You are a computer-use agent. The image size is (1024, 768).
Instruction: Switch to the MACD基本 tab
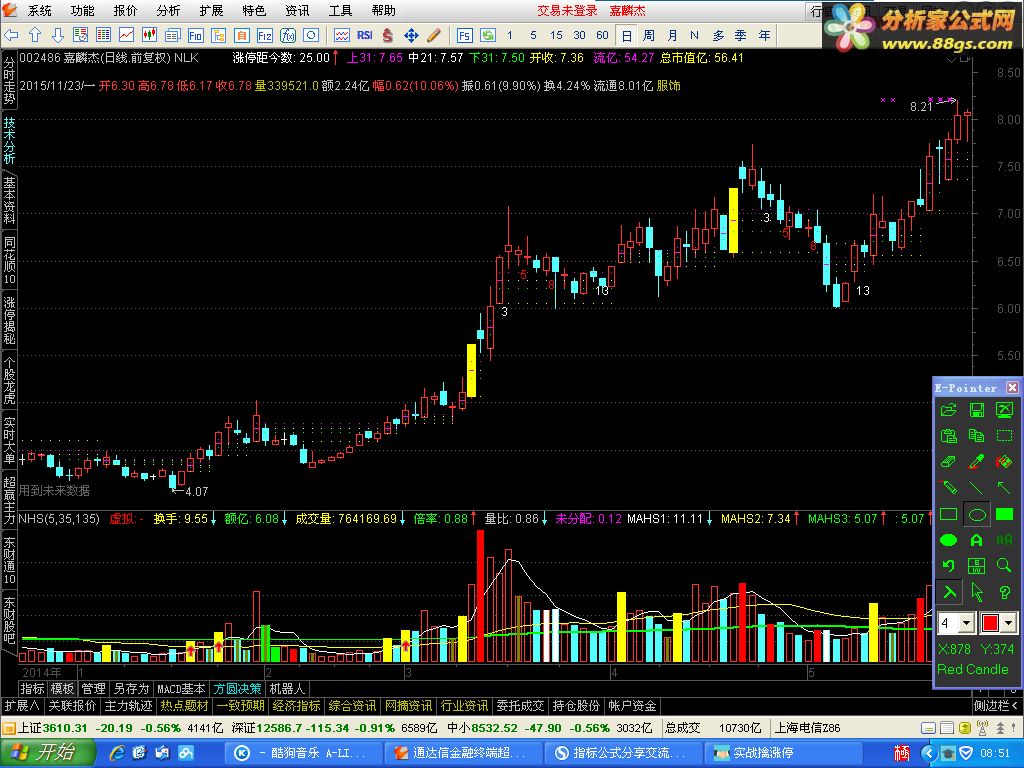pos(181,688)
